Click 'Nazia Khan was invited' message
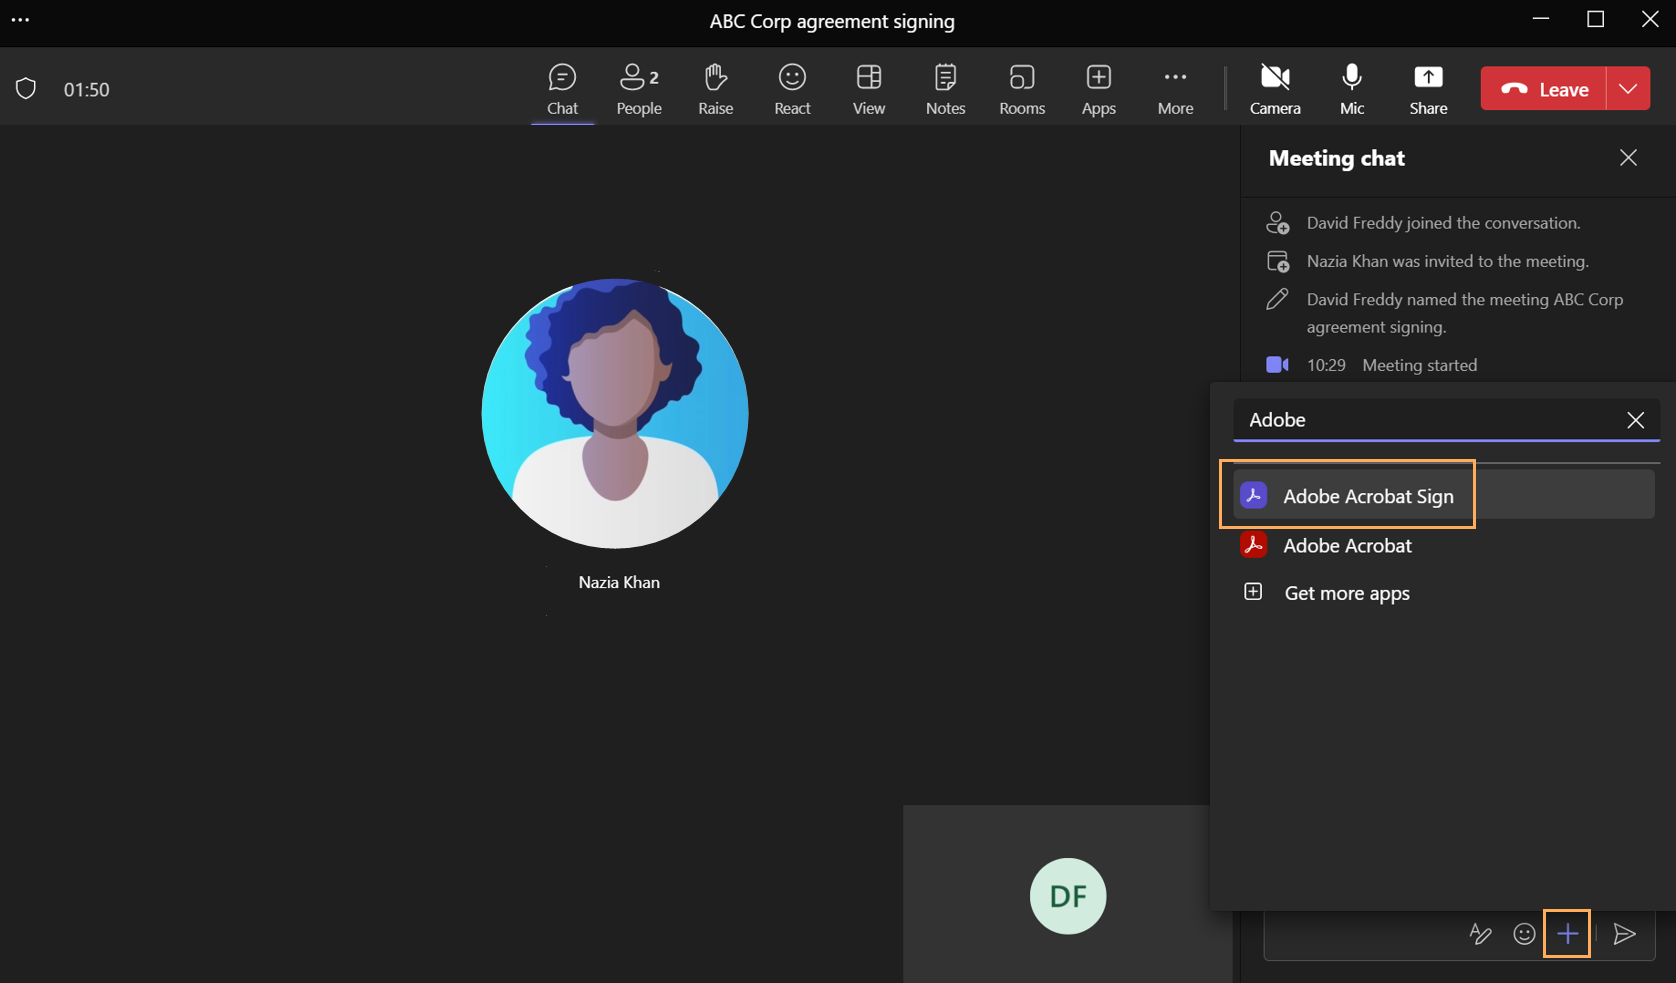The height and width of the screenshot is (983, 1676). coord(1447,261)
